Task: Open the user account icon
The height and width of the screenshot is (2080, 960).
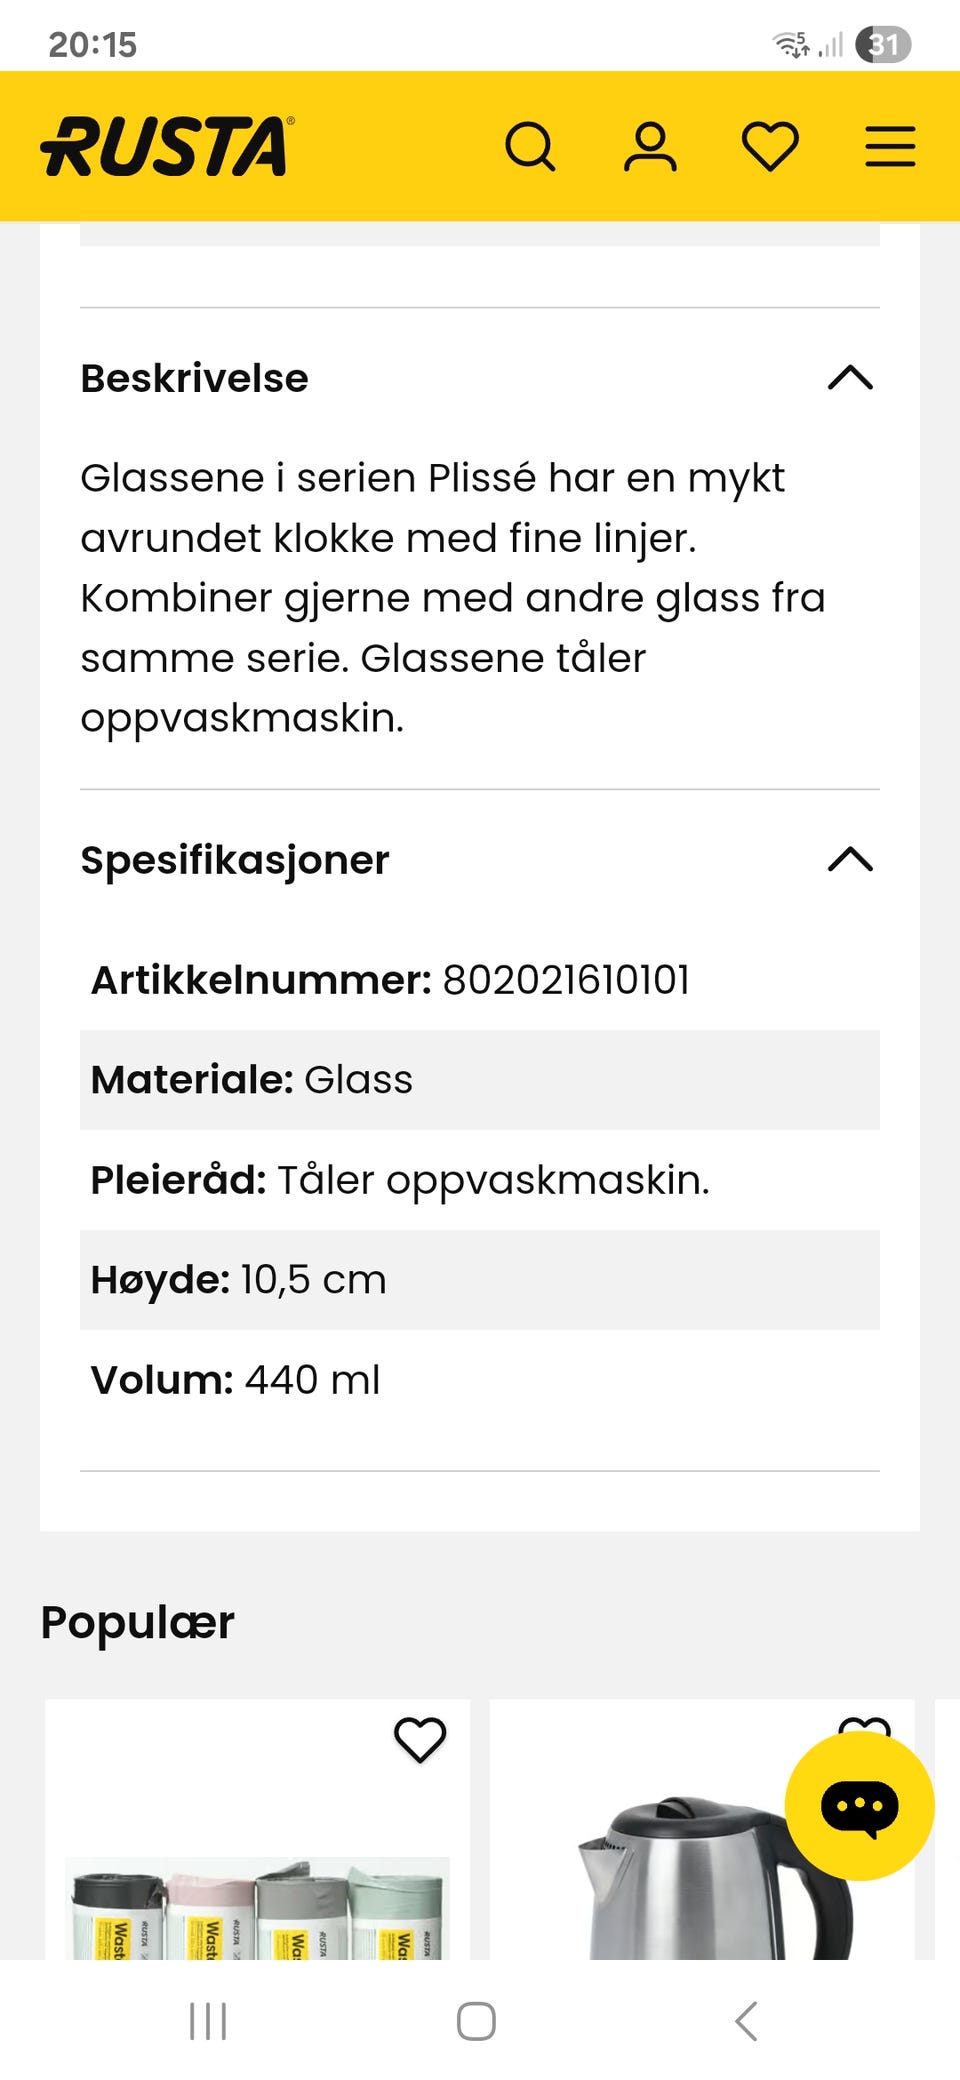Action: pos(650,147)
